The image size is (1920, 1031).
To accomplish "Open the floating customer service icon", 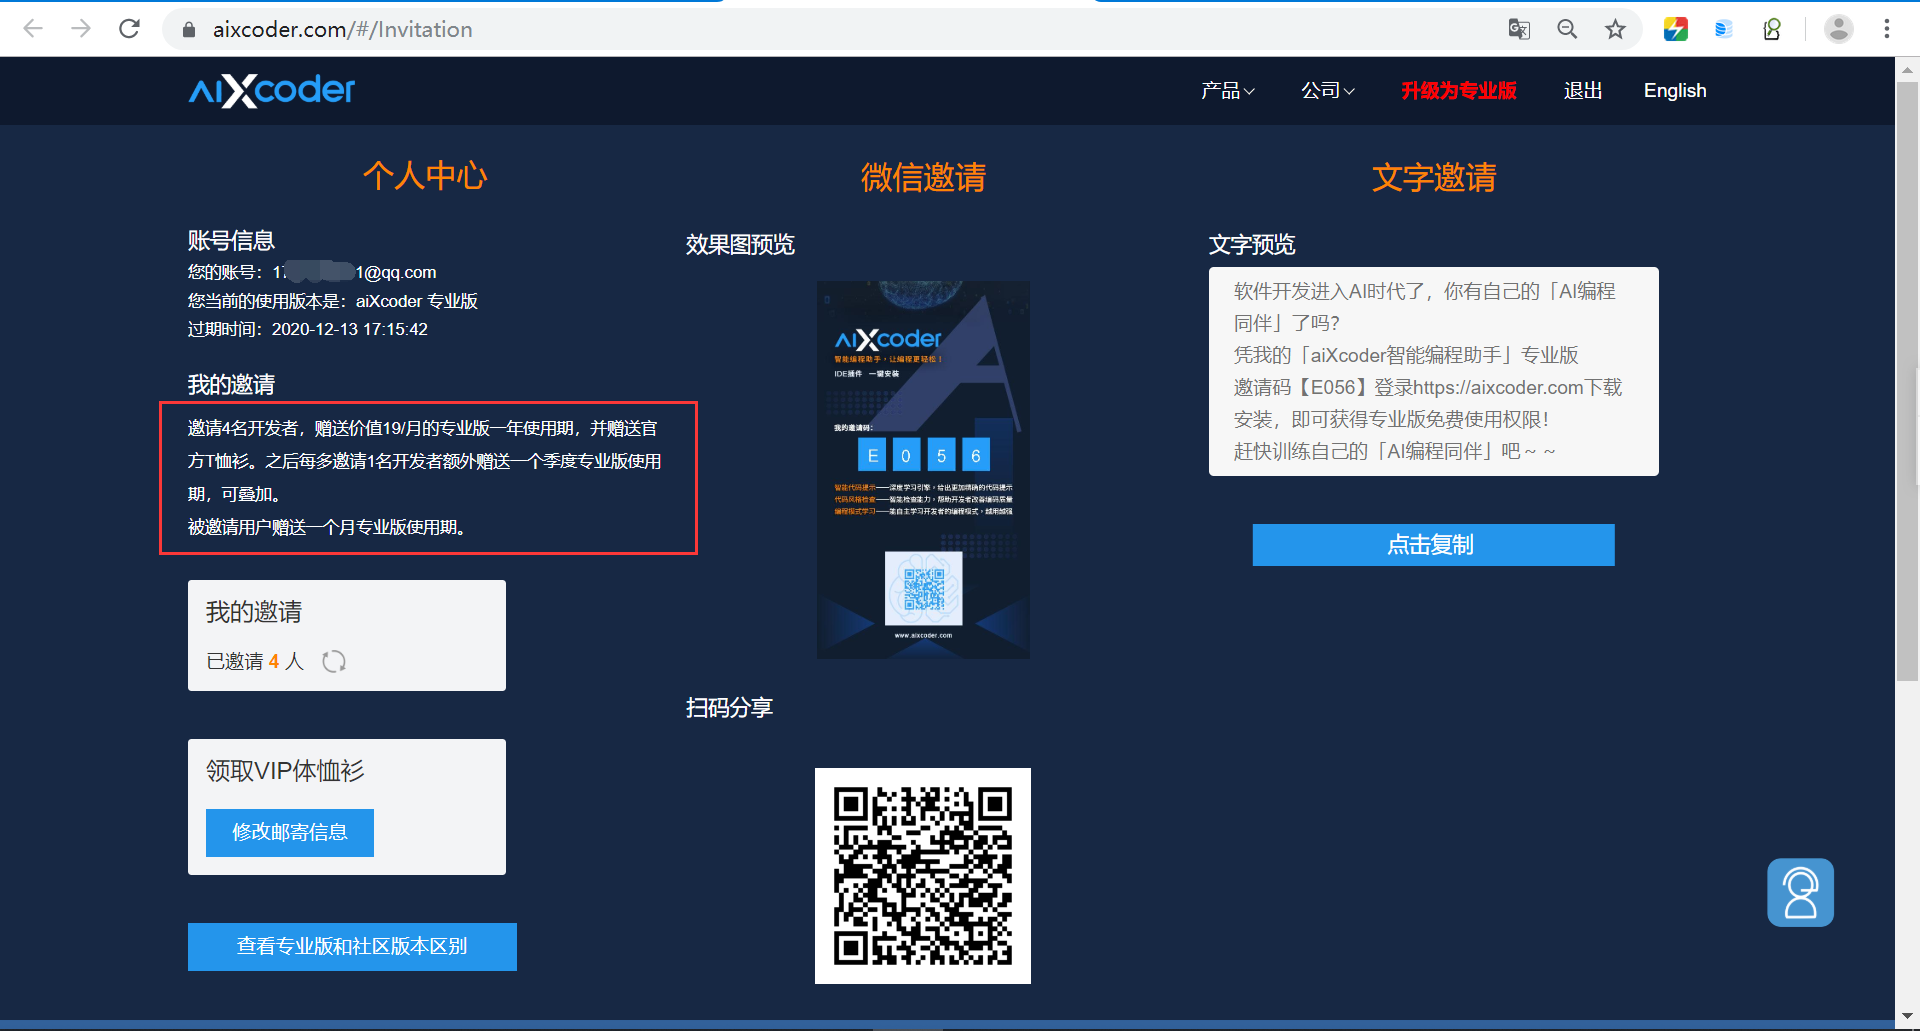I will click(1799, 891).
